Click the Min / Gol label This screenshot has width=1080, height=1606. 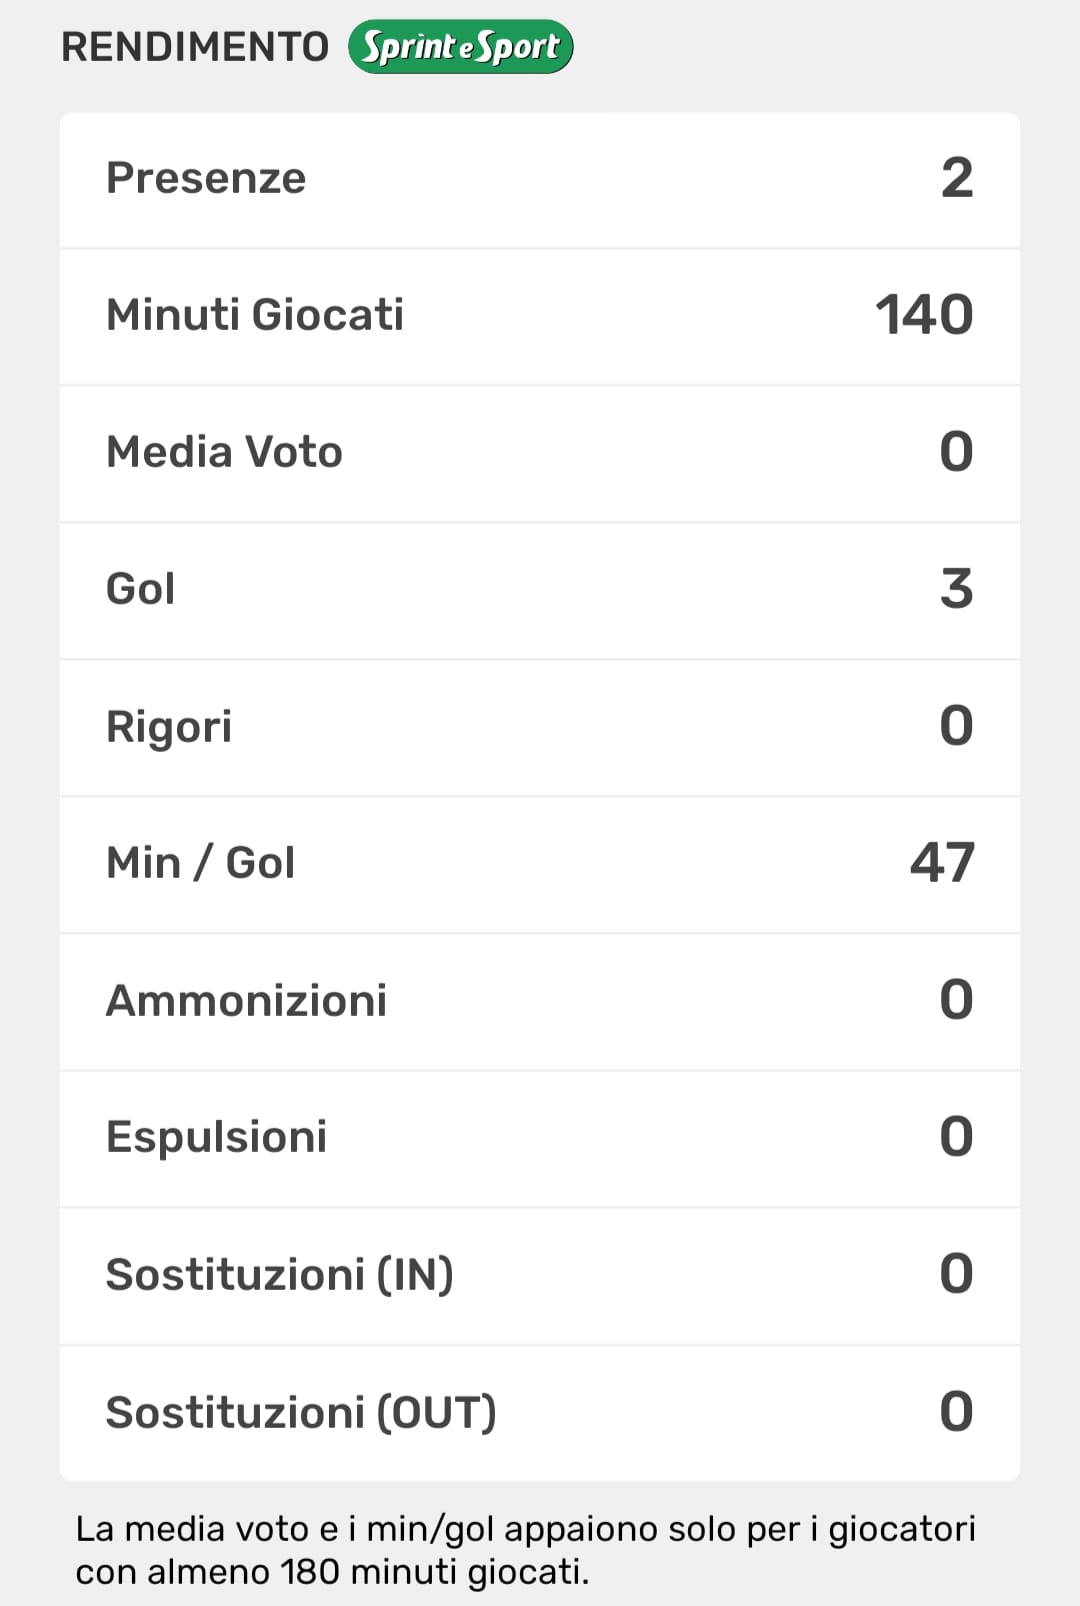point(200,863)
